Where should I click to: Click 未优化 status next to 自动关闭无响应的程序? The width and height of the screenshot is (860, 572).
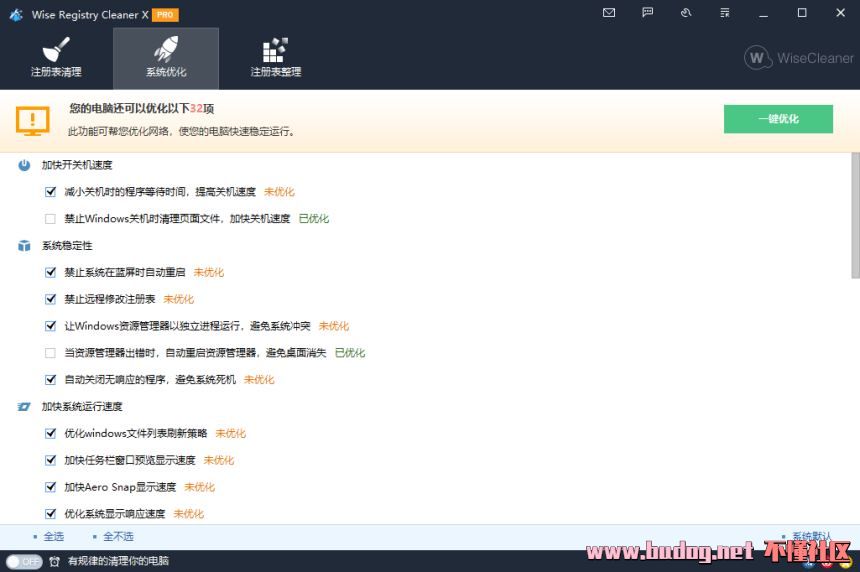(x=259, y=380)
